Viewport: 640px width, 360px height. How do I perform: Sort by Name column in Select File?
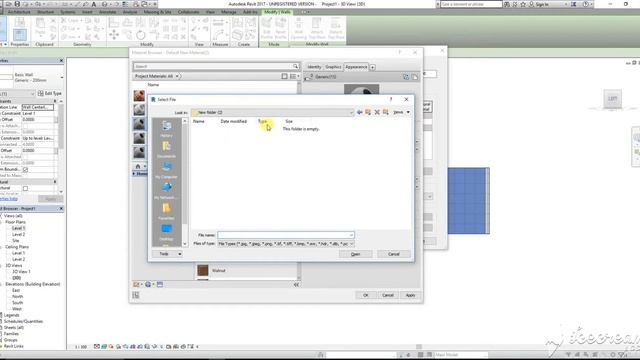click(x=199, y=121)
